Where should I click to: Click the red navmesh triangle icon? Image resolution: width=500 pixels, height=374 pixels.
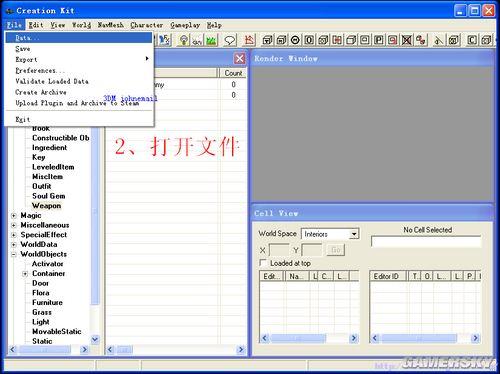click(x=249, y=40)
